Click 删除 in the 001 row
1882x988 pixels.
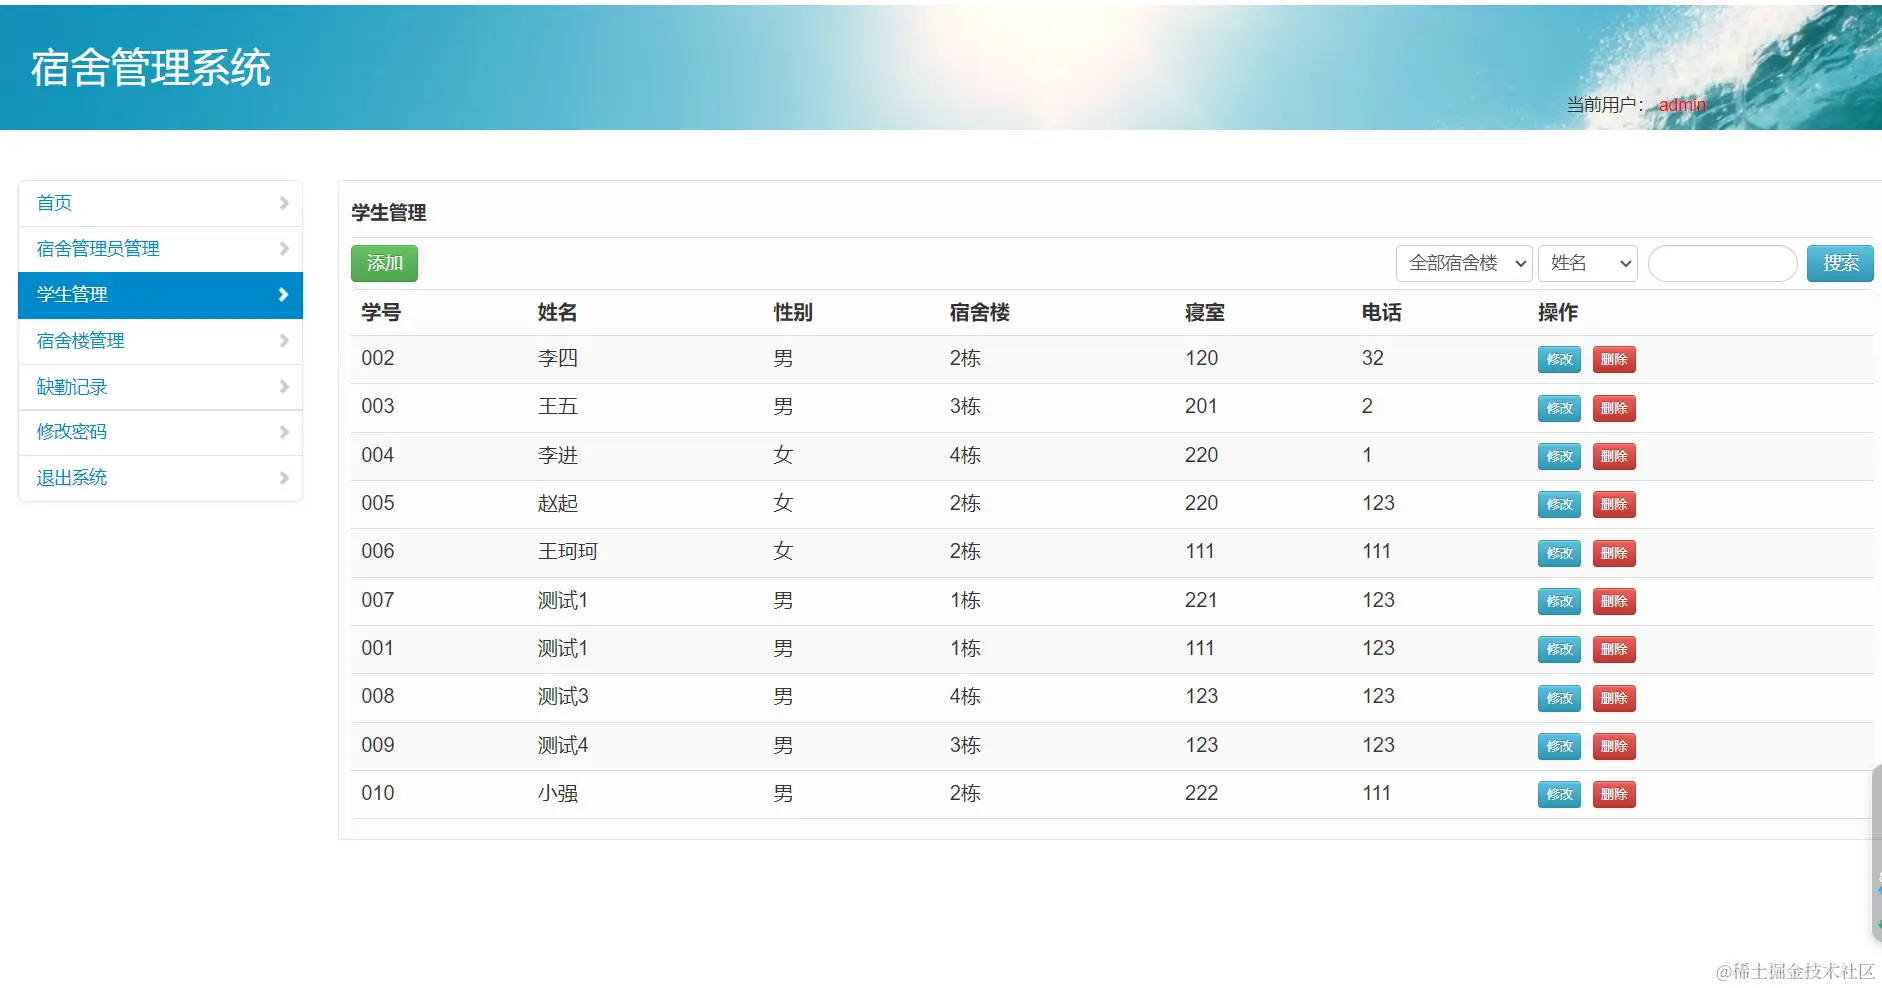(x=1614, y=649)
